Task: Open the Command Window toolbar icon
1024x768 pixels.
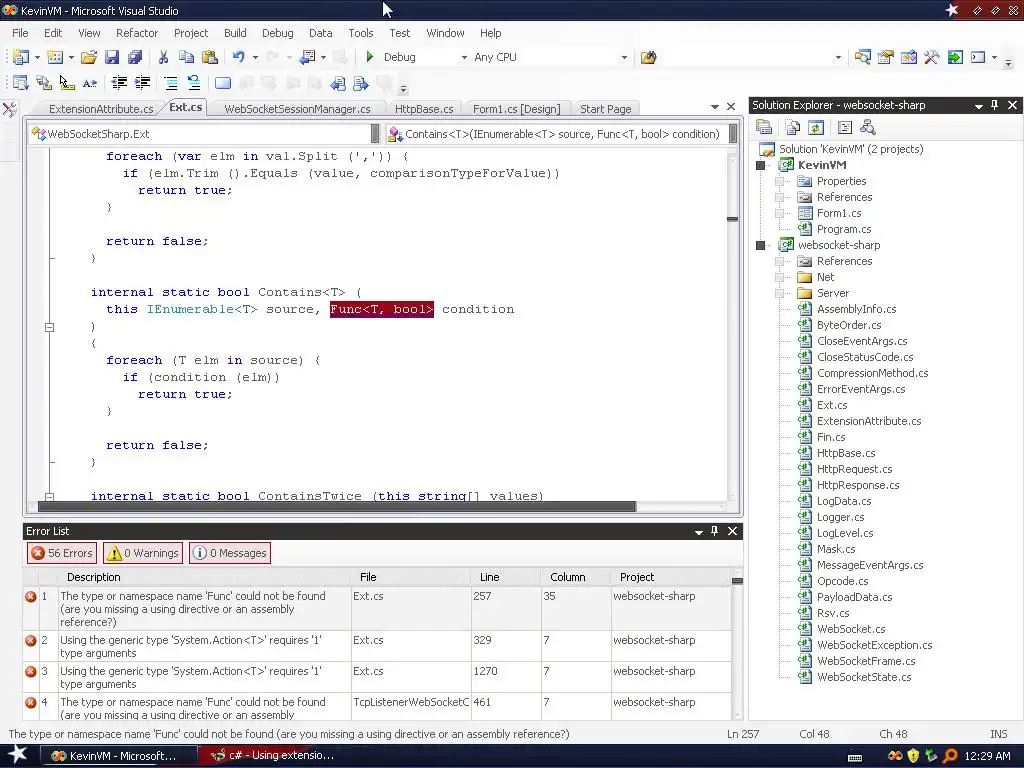Action: coord(978,57)
